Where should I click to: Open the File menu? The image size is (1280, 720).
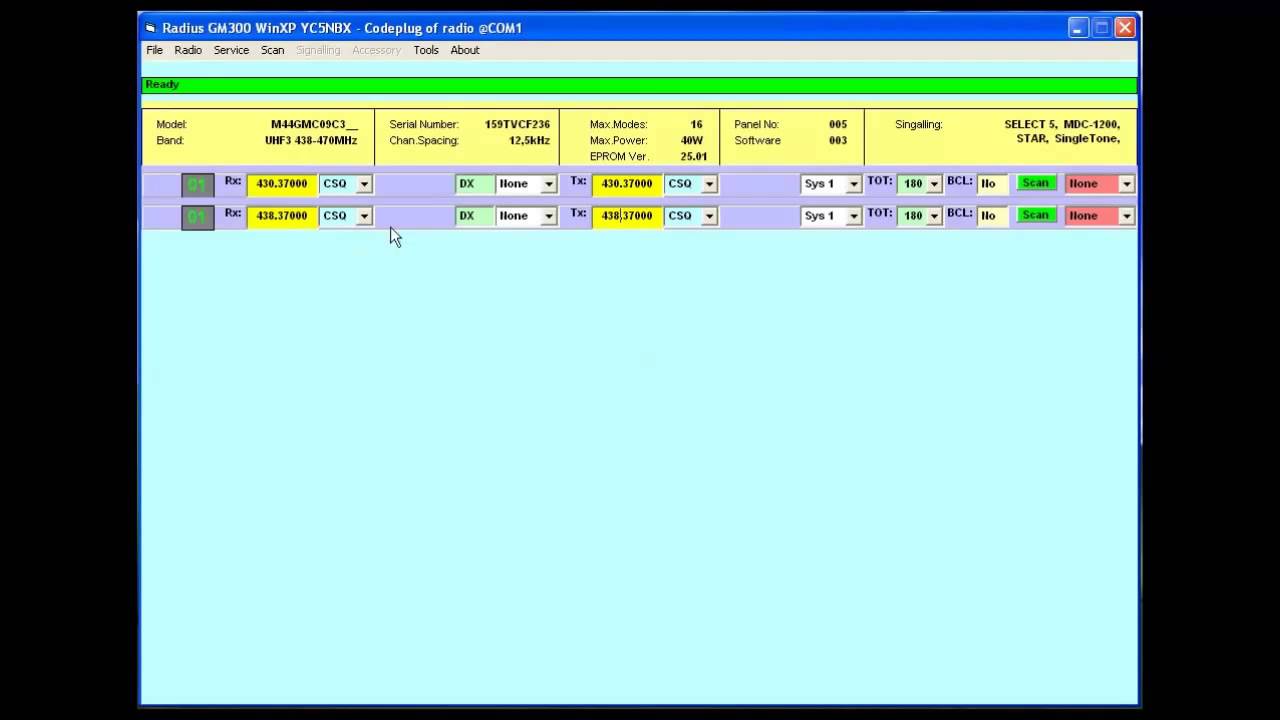[x=154, y=50]
